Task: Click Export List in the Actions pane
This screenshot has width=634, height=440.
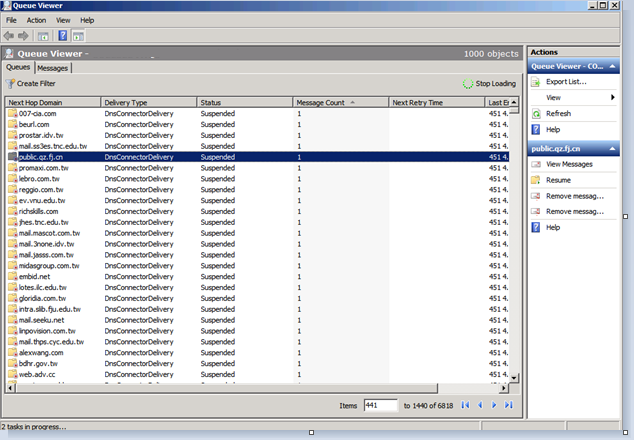Action: point(566,82)
